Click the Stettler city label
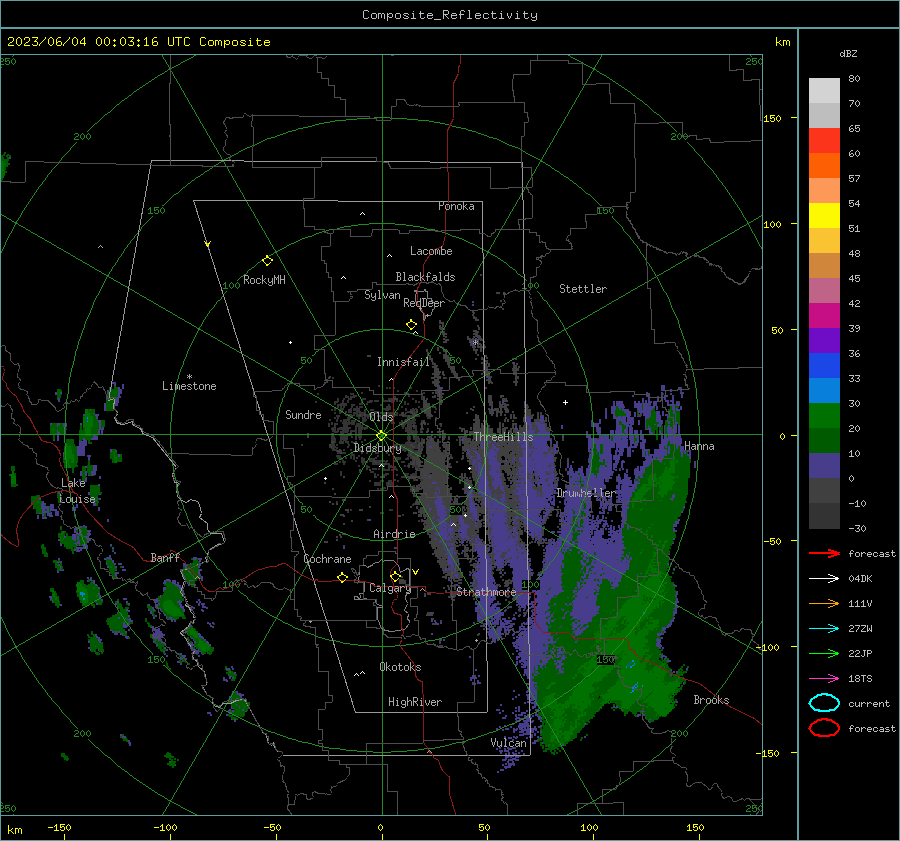The height and width of the screenshot is (841, 900). pos(583,289)
